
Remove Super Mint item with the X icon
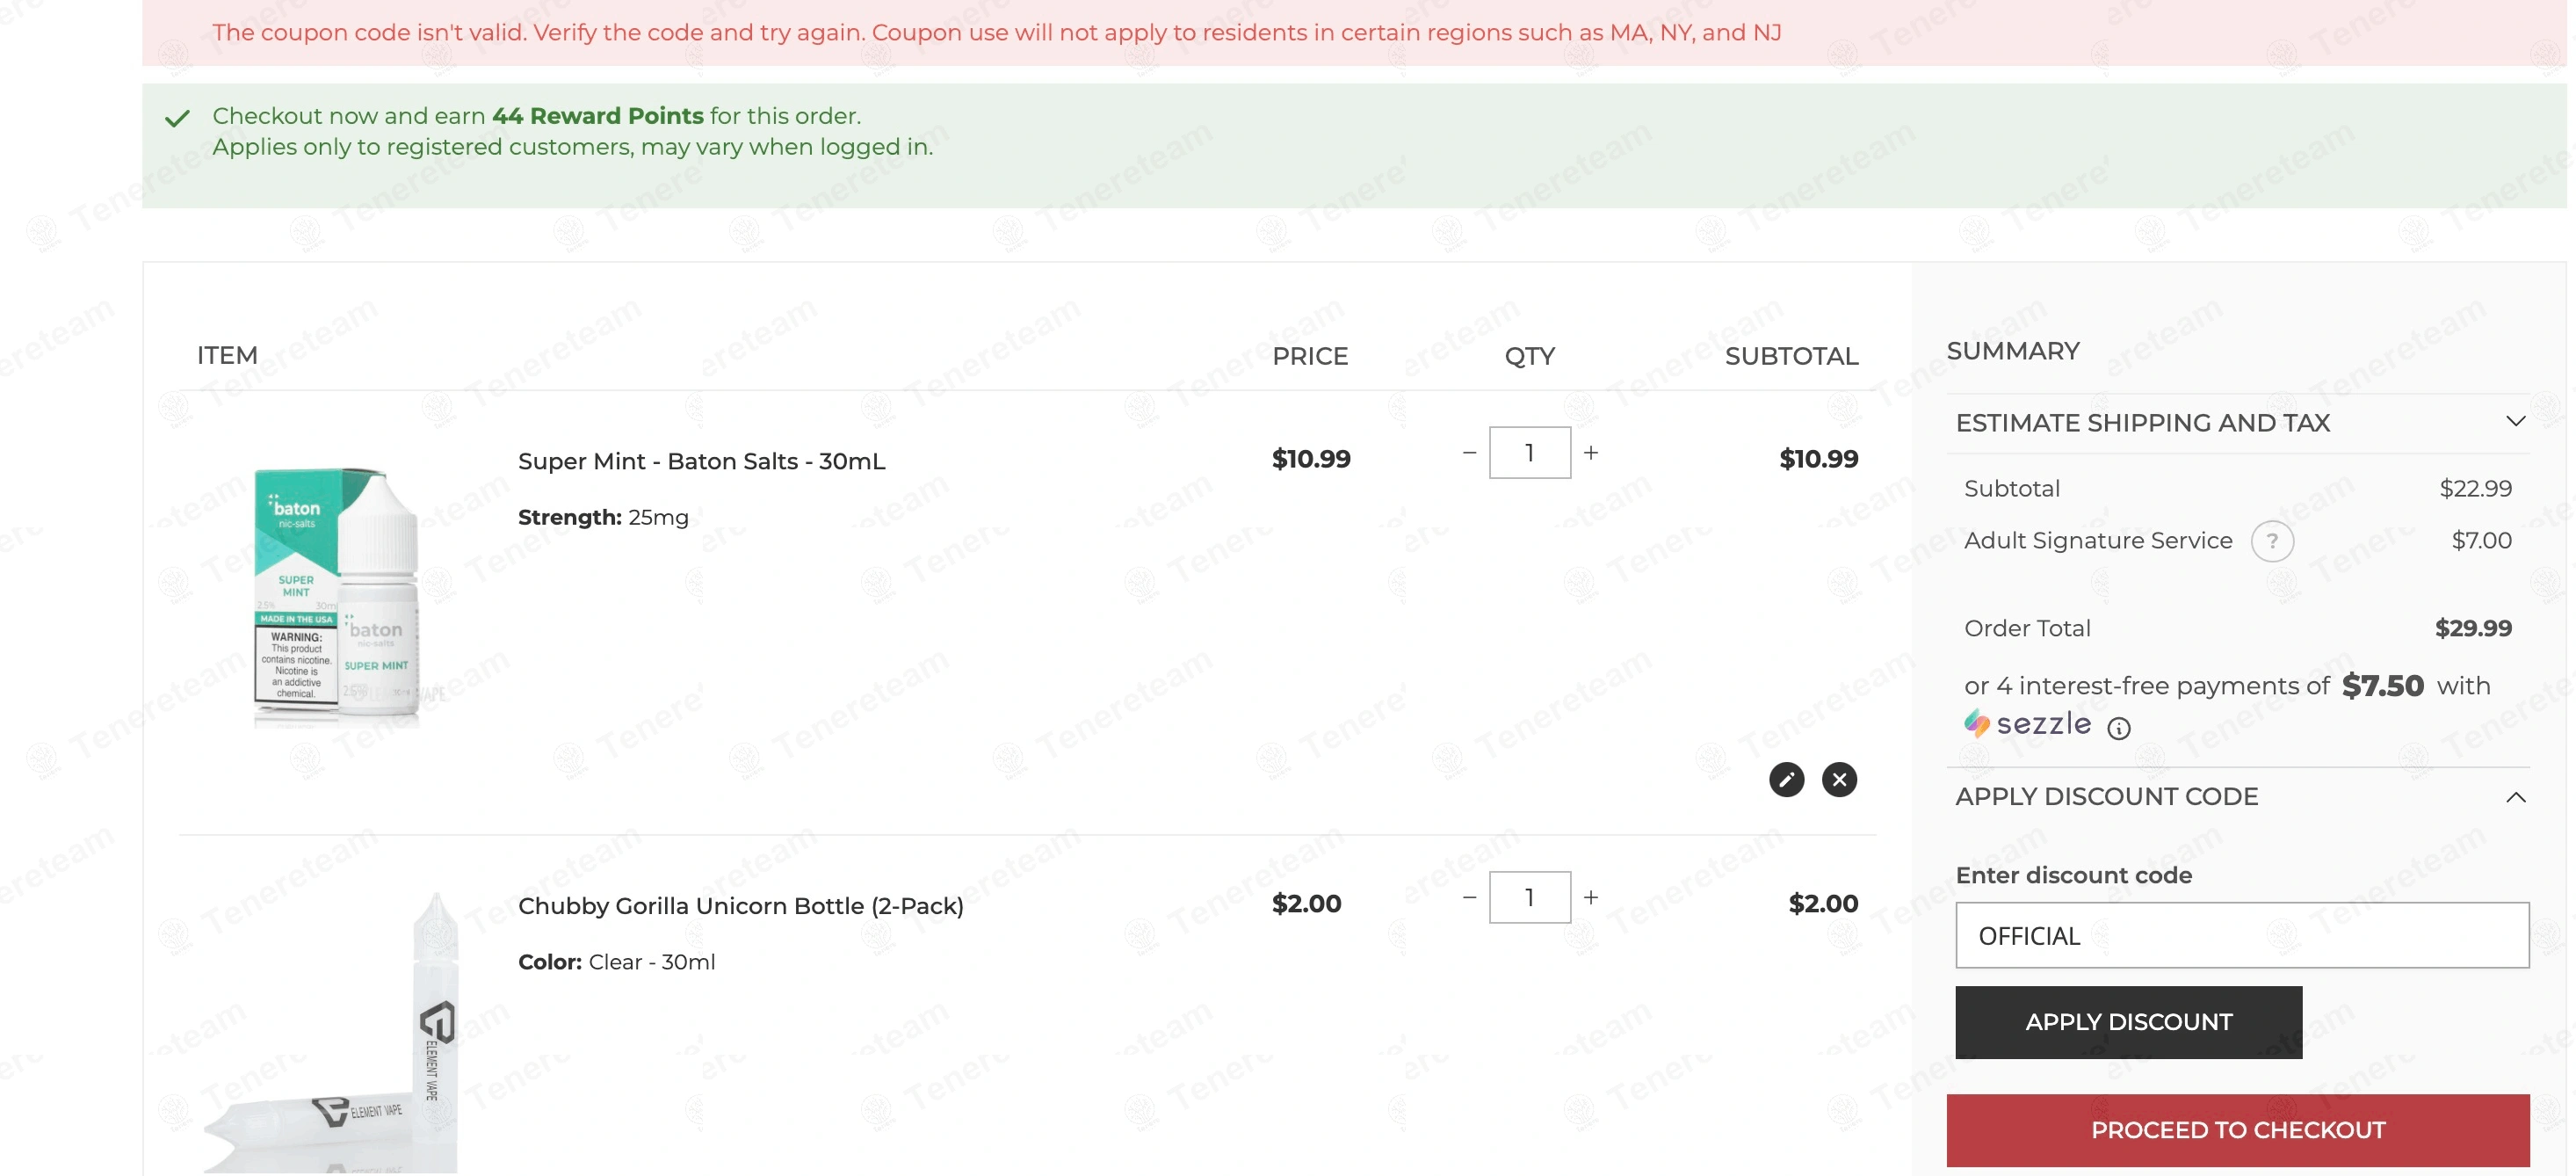click(x=1838, y=779)
